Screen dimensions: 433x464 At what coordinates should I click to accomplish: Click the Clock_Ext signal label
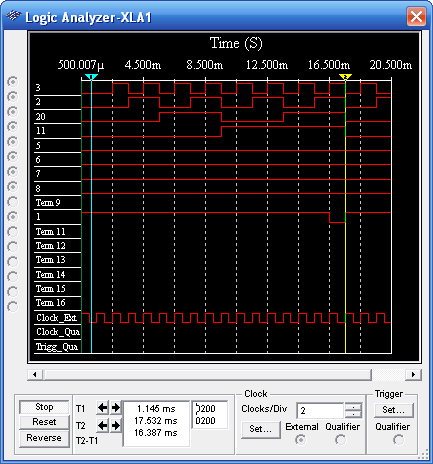[x=57, y=318]
